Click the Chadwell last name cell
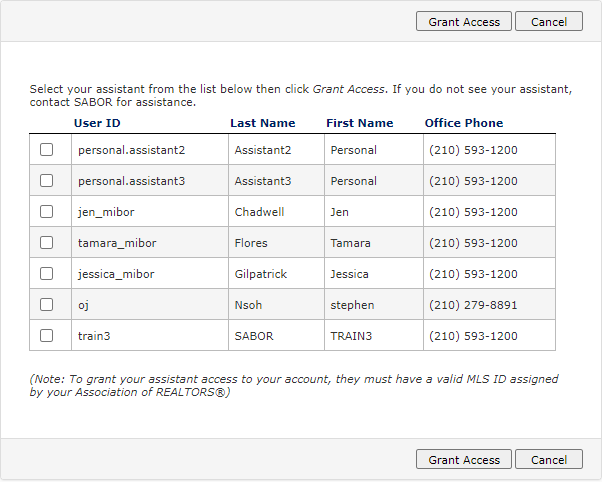Image resolution: width=602 pixels, height=482 pixels. [260, 212]
